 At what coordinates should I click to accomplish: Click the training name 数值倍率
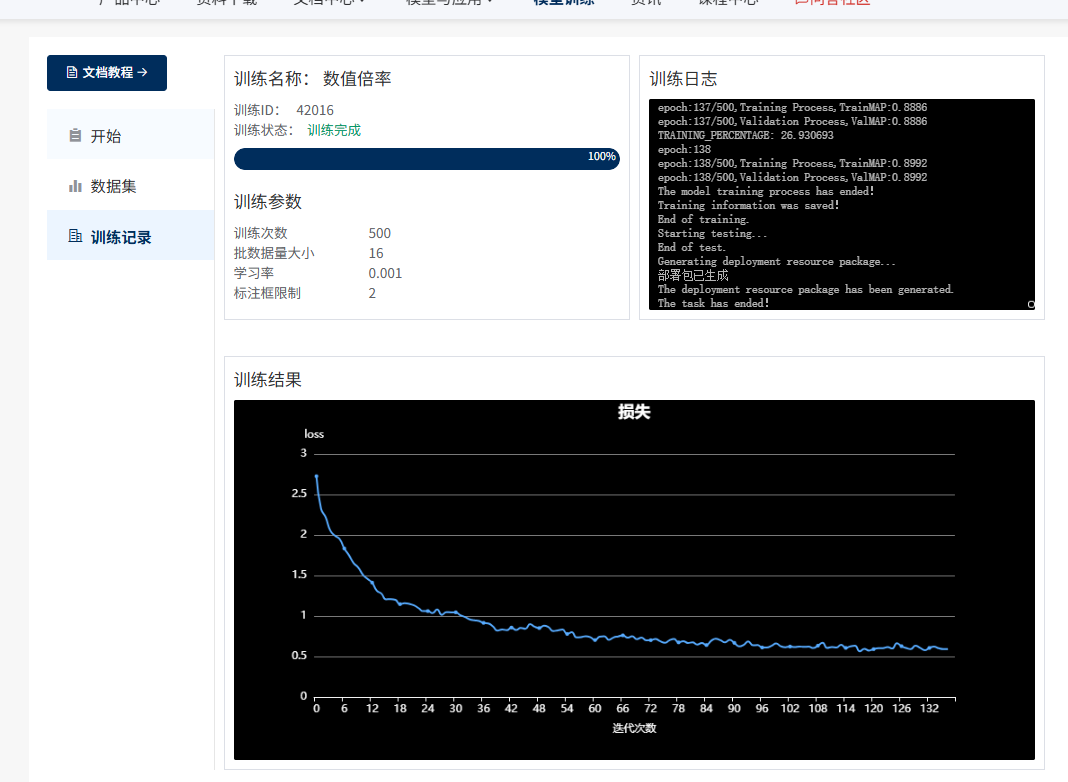(357, 79)
